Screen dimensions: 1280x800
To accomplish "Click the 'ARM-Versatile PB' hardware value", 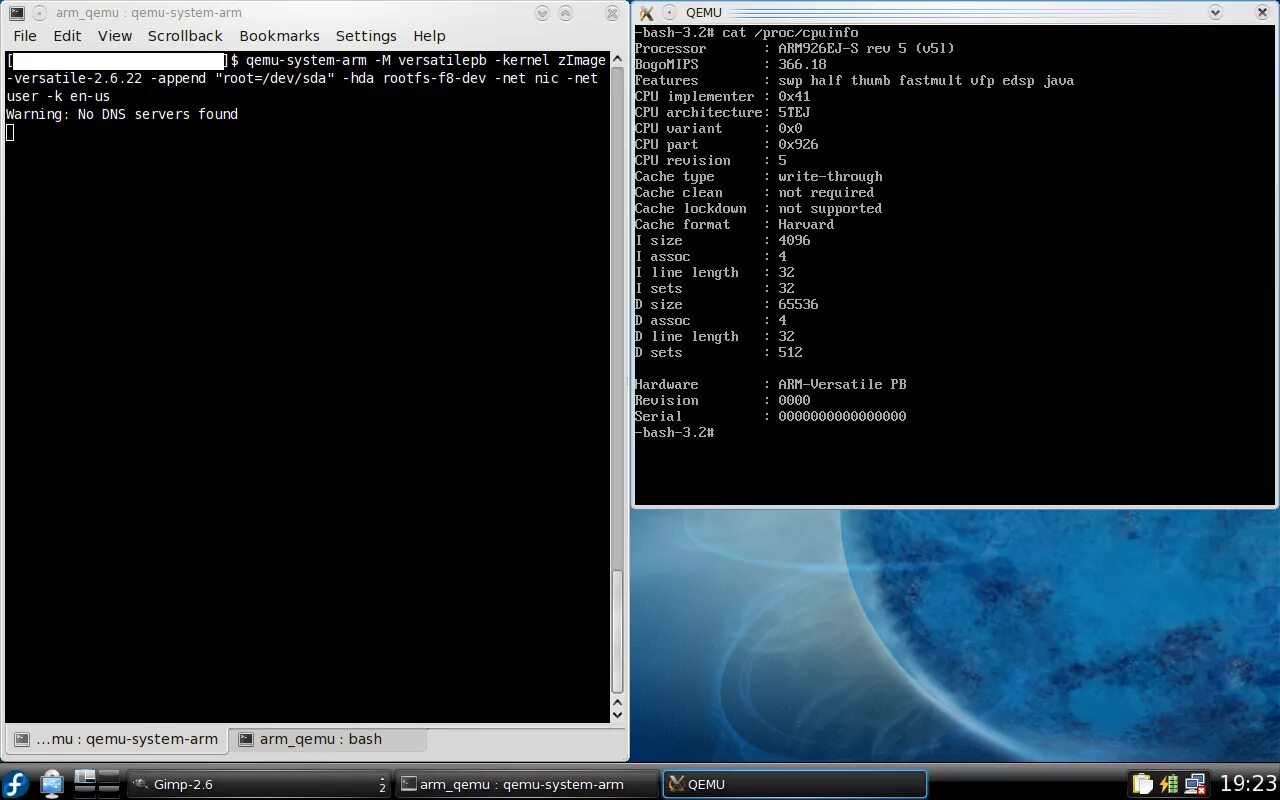I will point(842,384).
